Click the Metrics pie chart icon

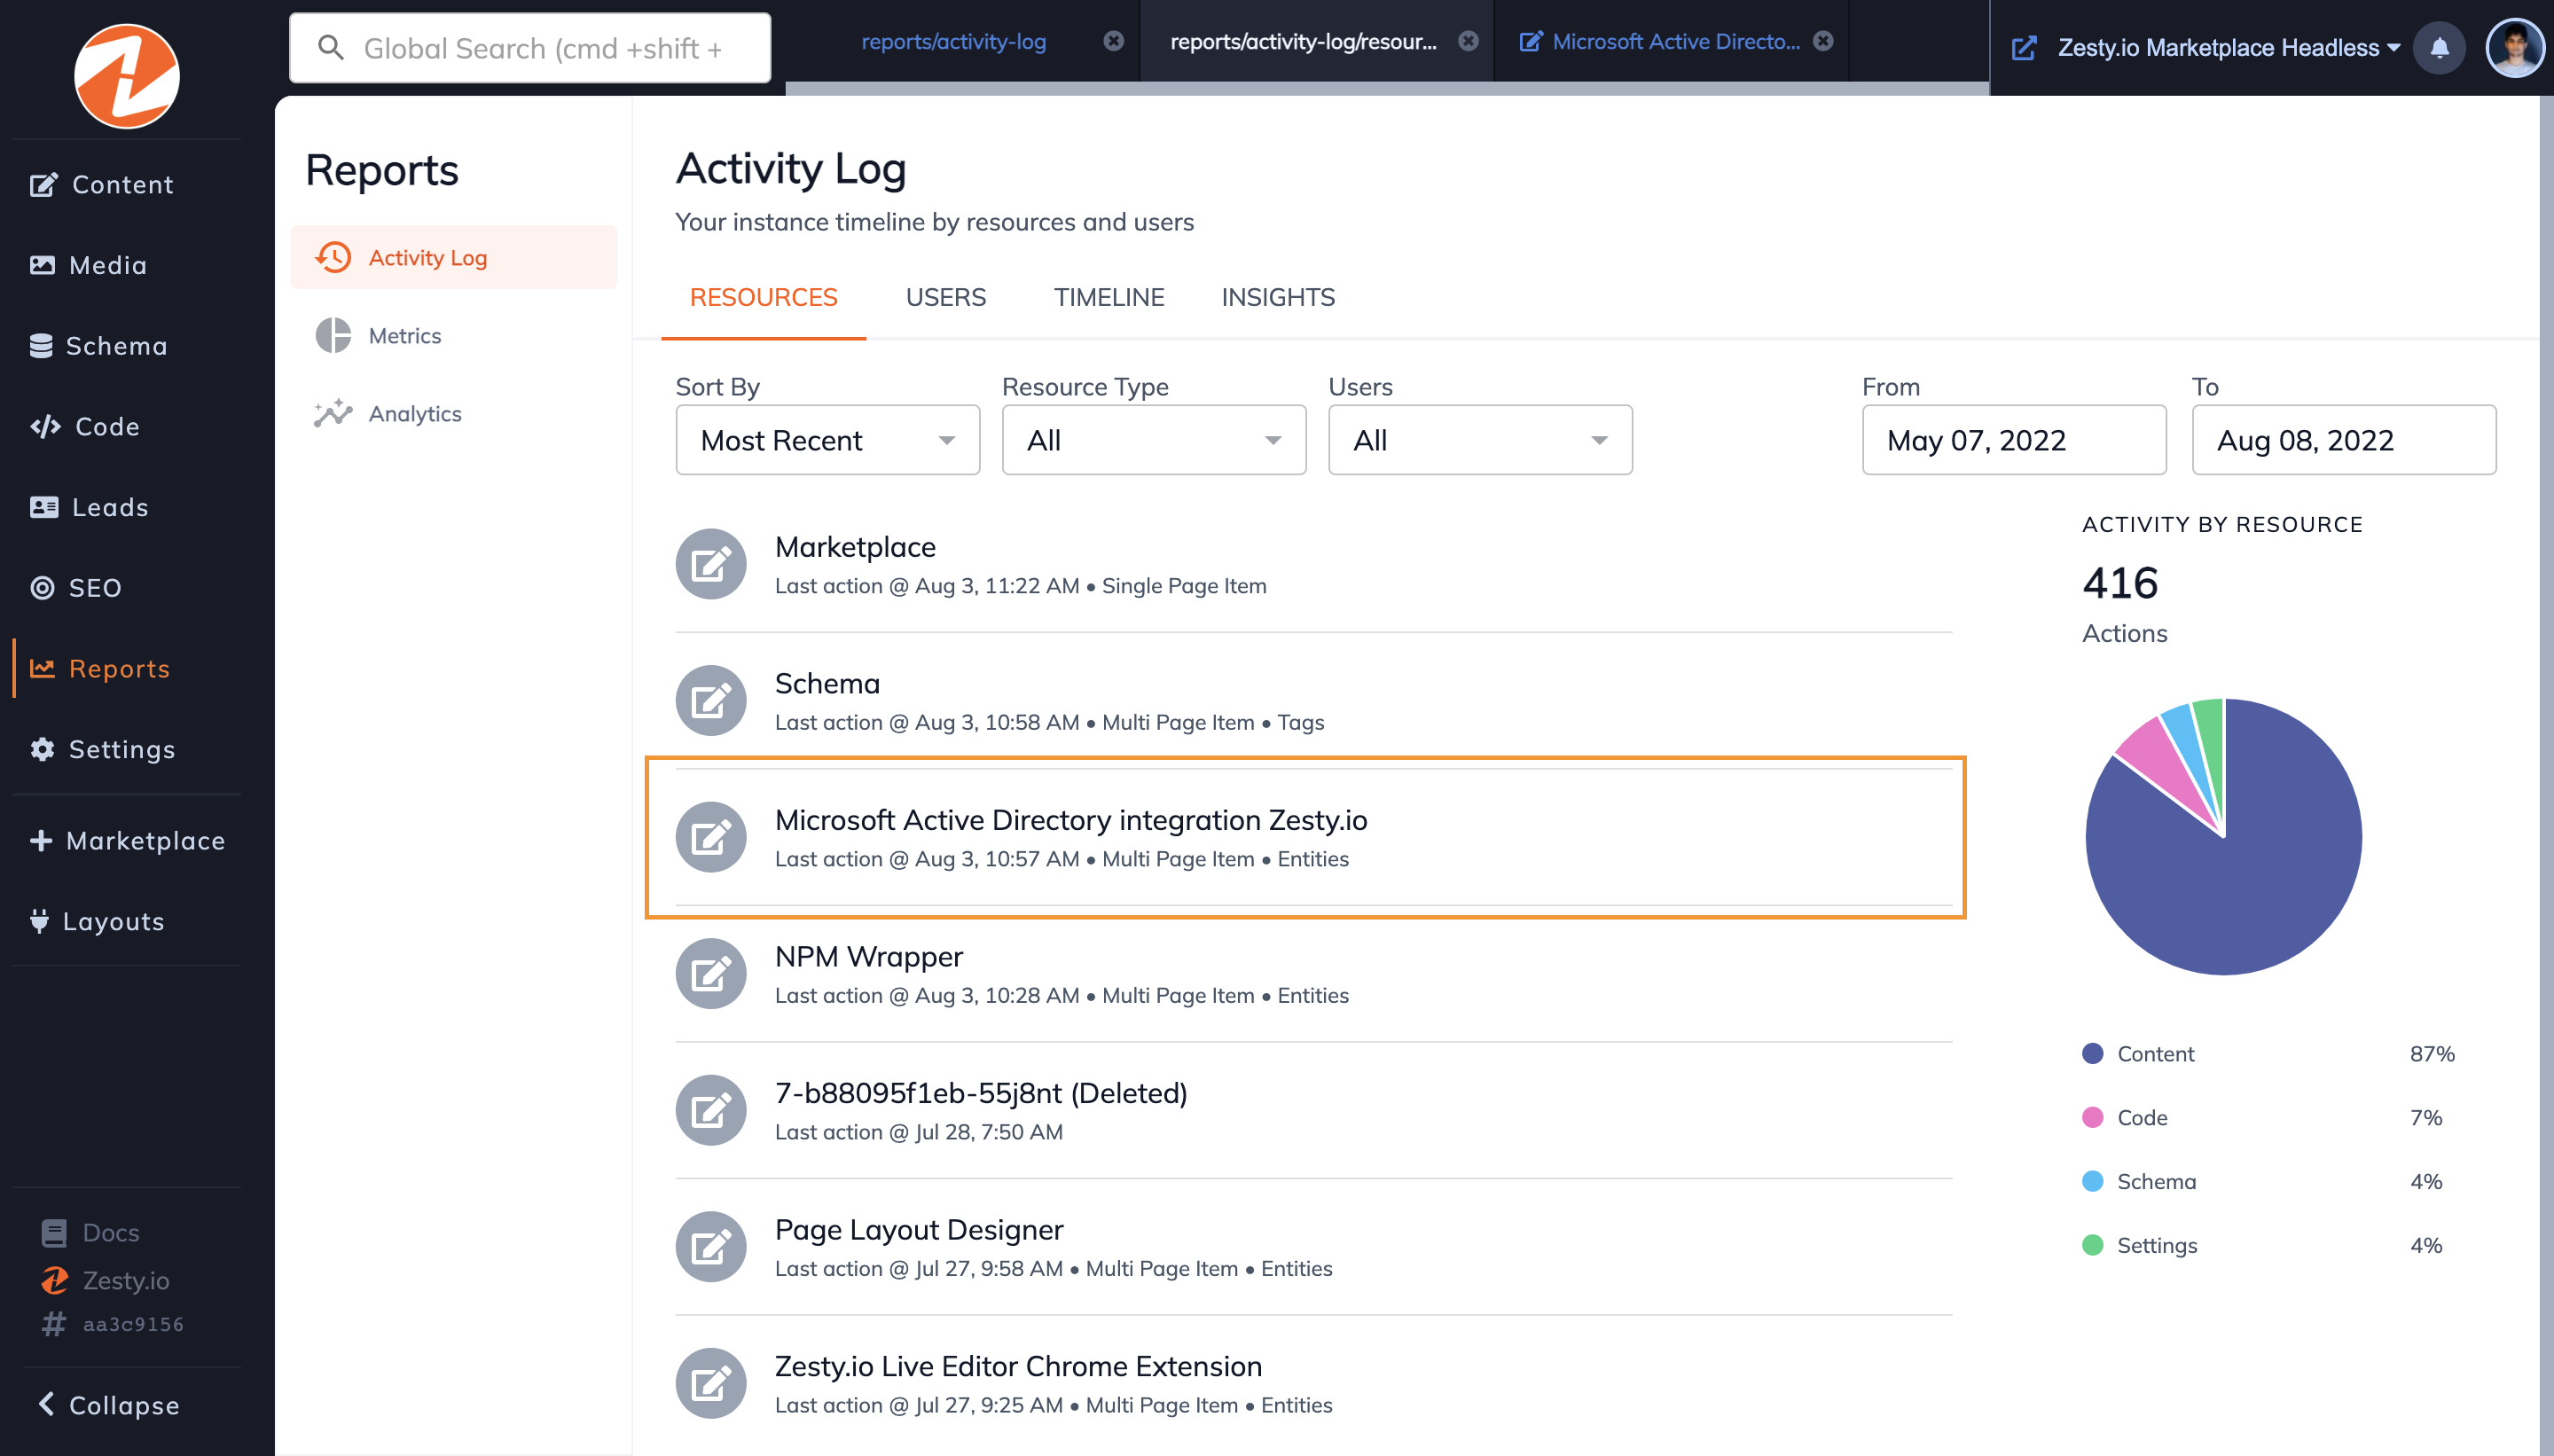tap(333, 336)
